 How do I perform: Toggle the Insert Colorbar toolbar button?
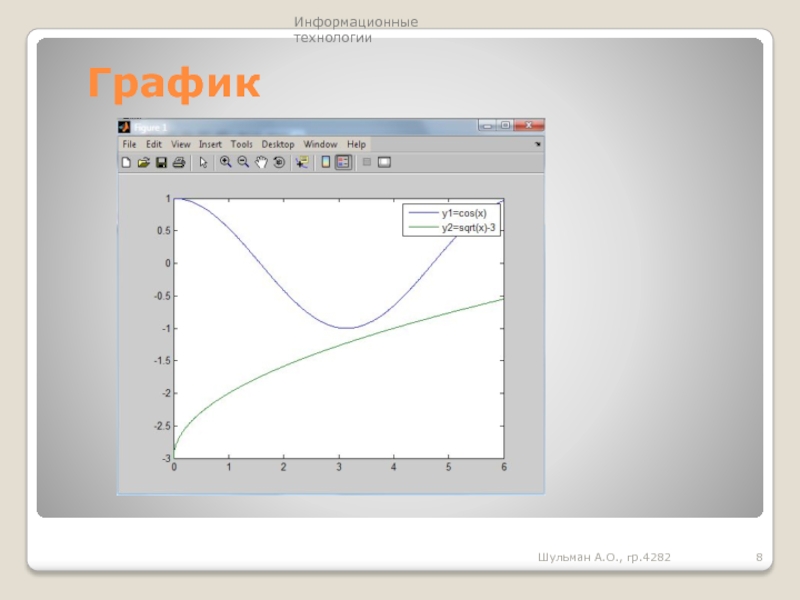[325, 162]
